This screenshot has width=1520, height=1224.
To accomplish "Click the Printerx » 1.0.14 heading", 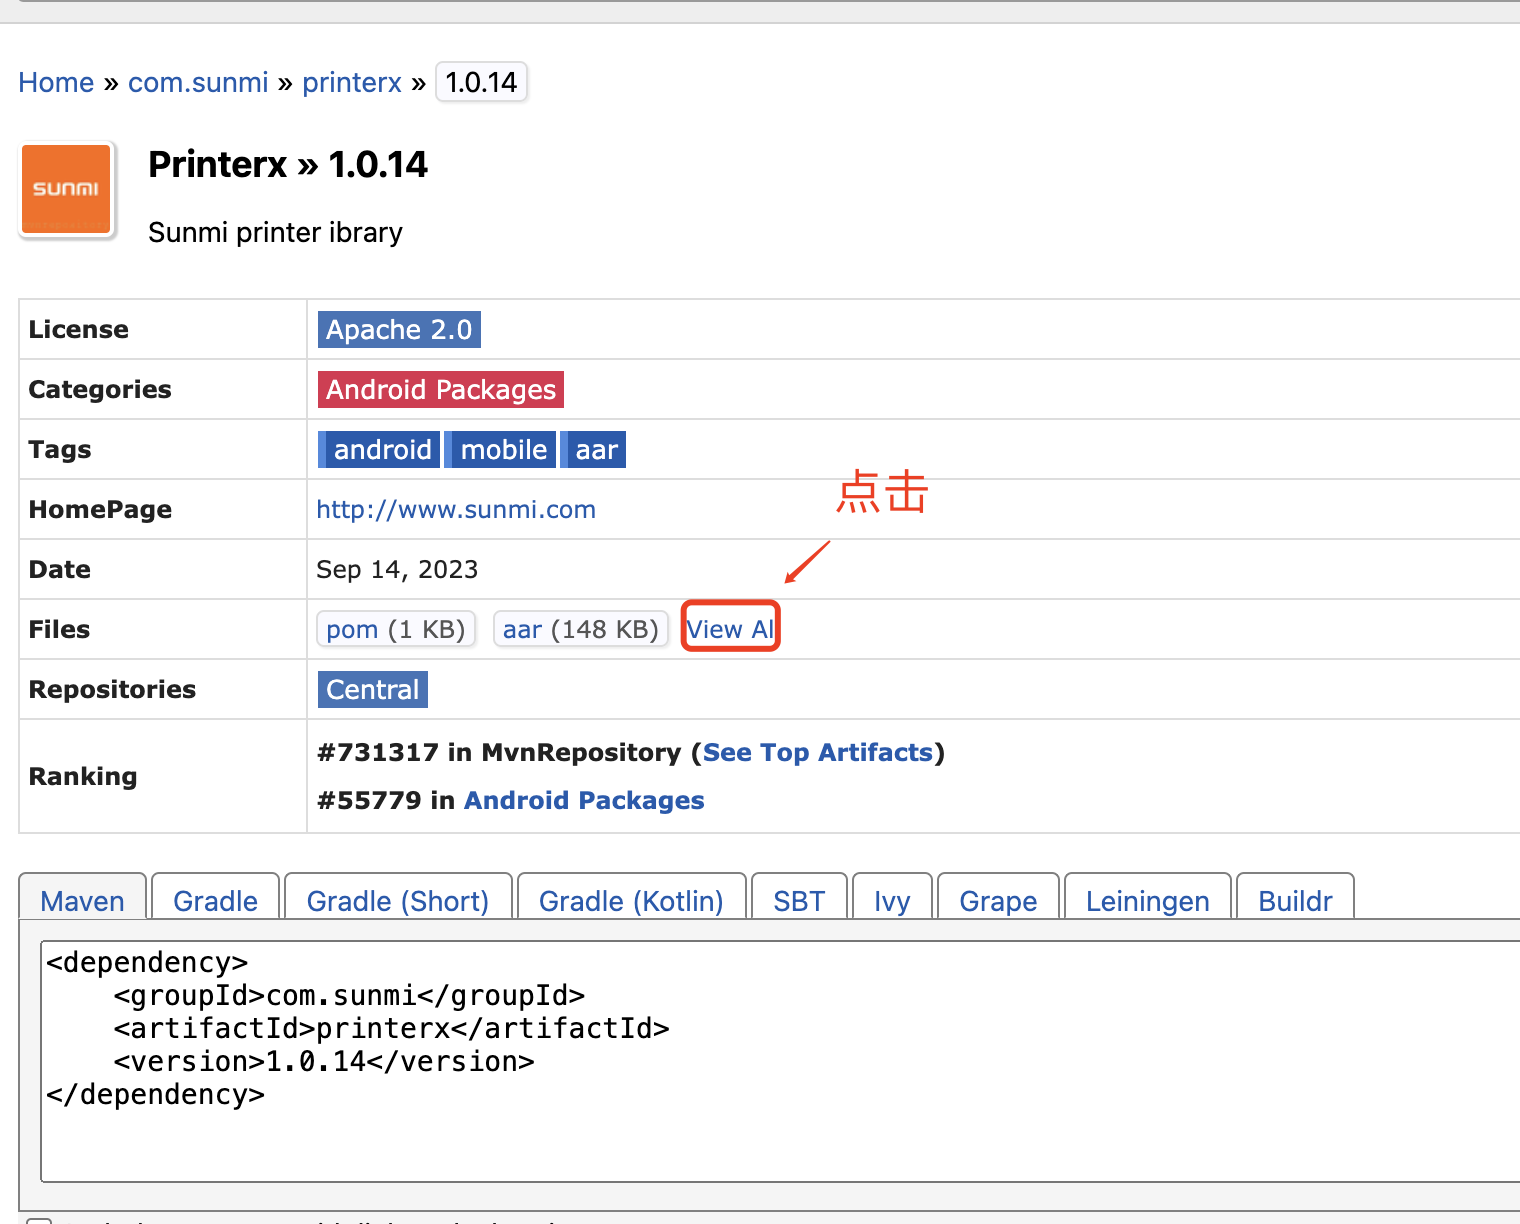I will [x=288, y=165].
